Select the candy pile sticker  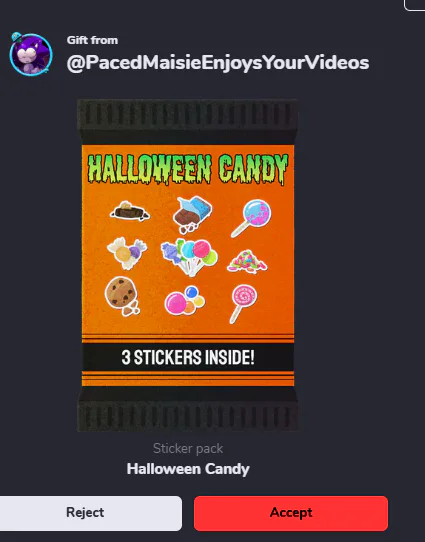point(247,262)
